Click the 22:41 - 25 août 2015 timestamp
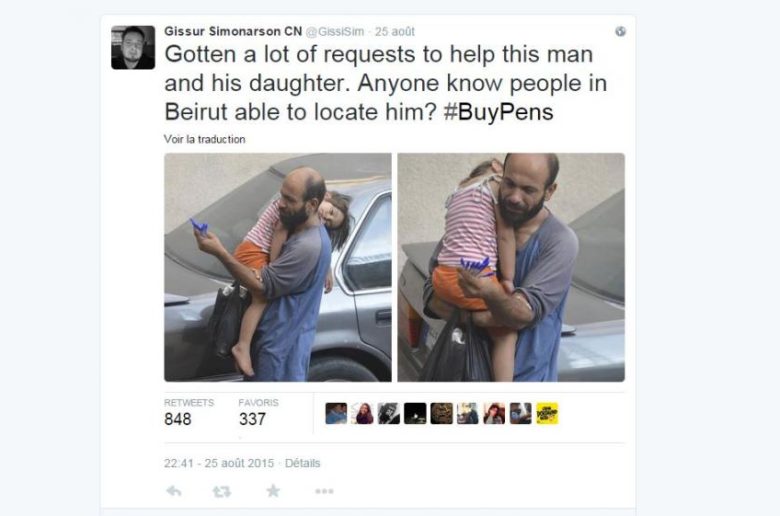780x516 pixels. [x=219, y=463]
